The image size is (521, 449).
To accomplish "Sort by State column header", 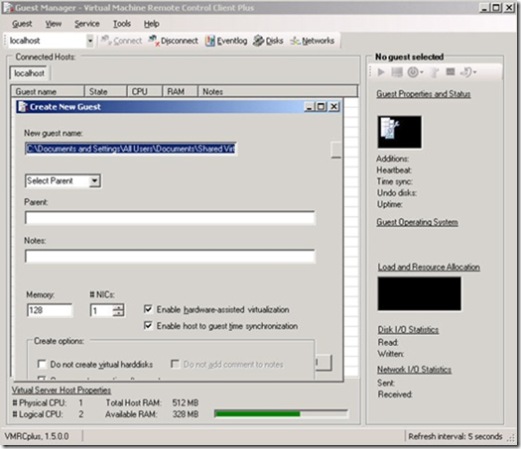I will [106, 91].
